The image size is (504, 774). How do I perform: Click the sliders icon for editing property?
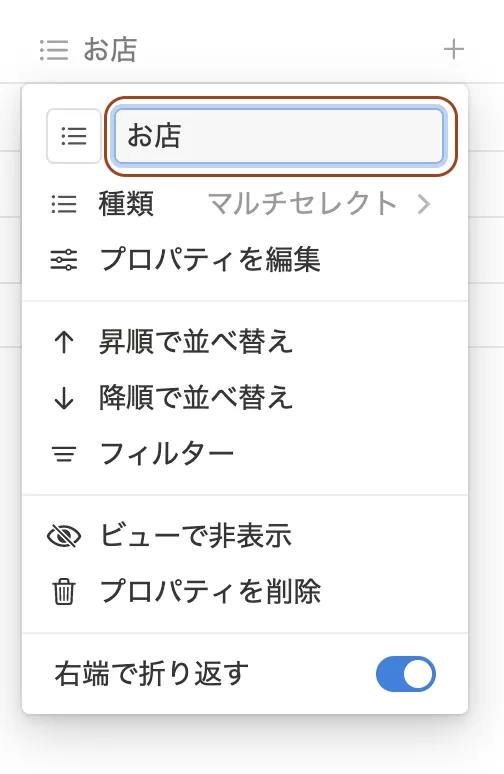click(64, 260)
